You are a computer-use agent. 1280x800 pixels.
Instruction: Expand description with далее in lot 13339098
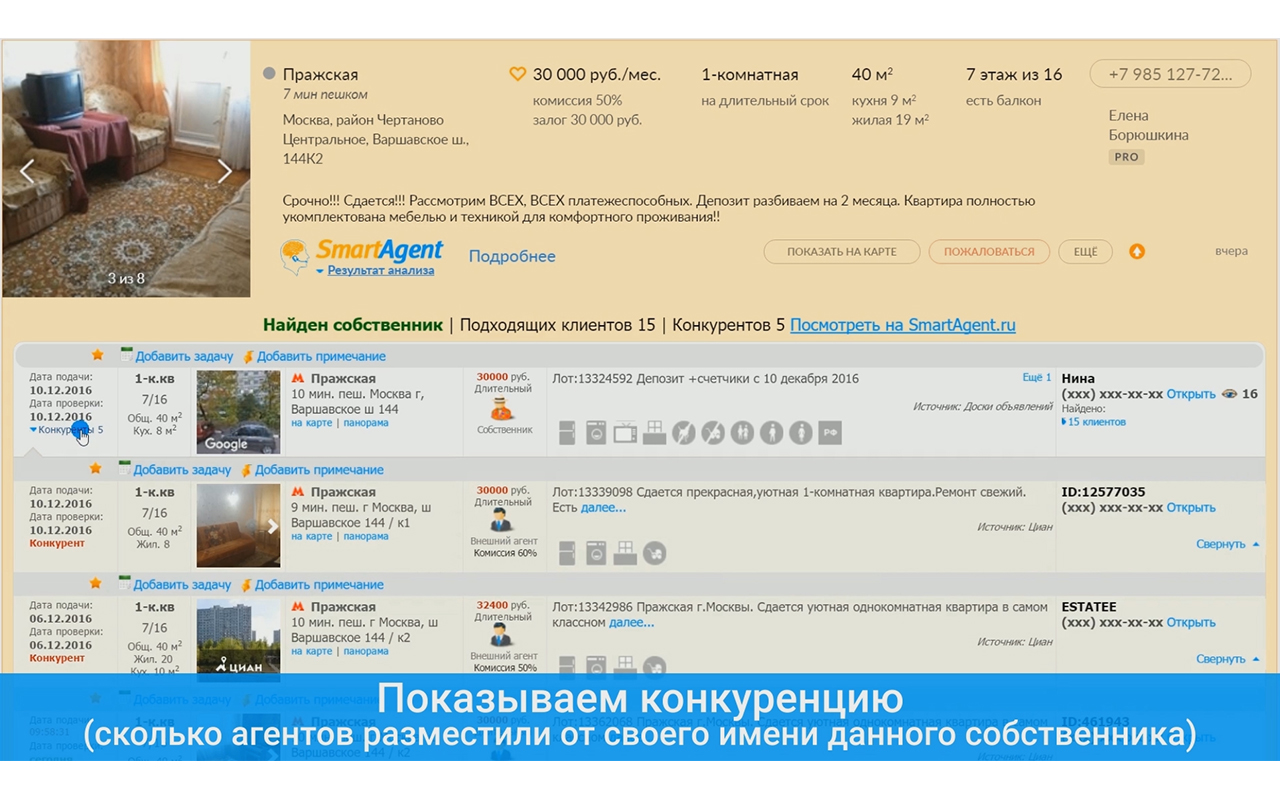tap(603, 508)
